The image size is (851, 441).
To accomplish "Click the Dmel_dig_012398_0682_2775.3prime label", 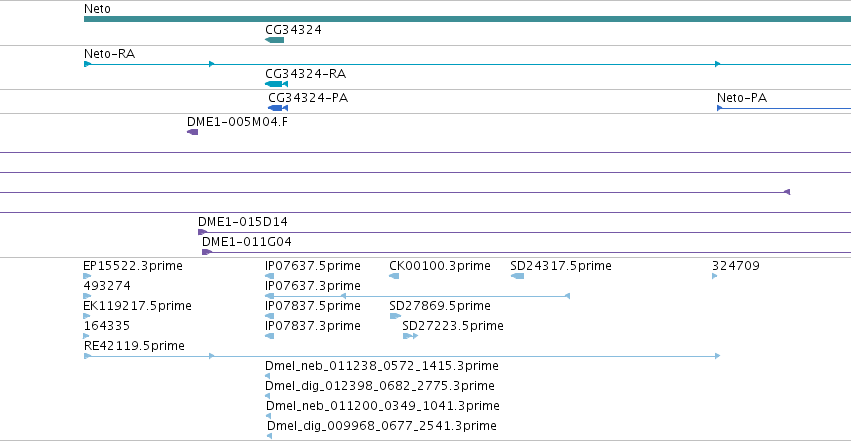I will click(x=380, y=386).
